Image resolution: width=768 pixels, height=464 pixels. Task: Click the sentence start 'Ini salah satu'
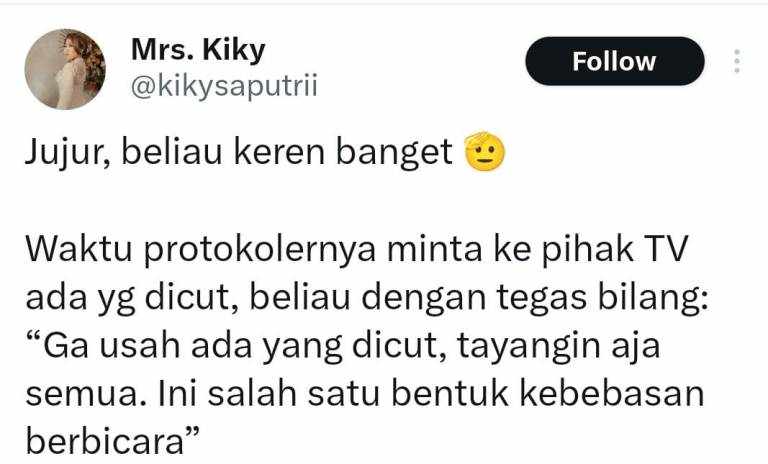point(268,393)
